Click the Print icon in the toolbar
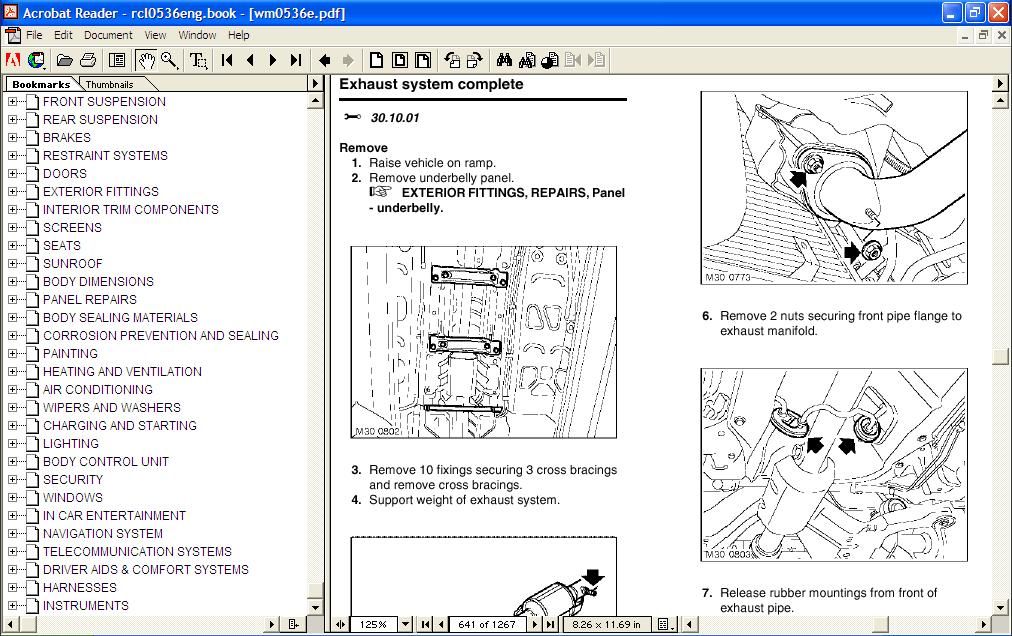 88,61
